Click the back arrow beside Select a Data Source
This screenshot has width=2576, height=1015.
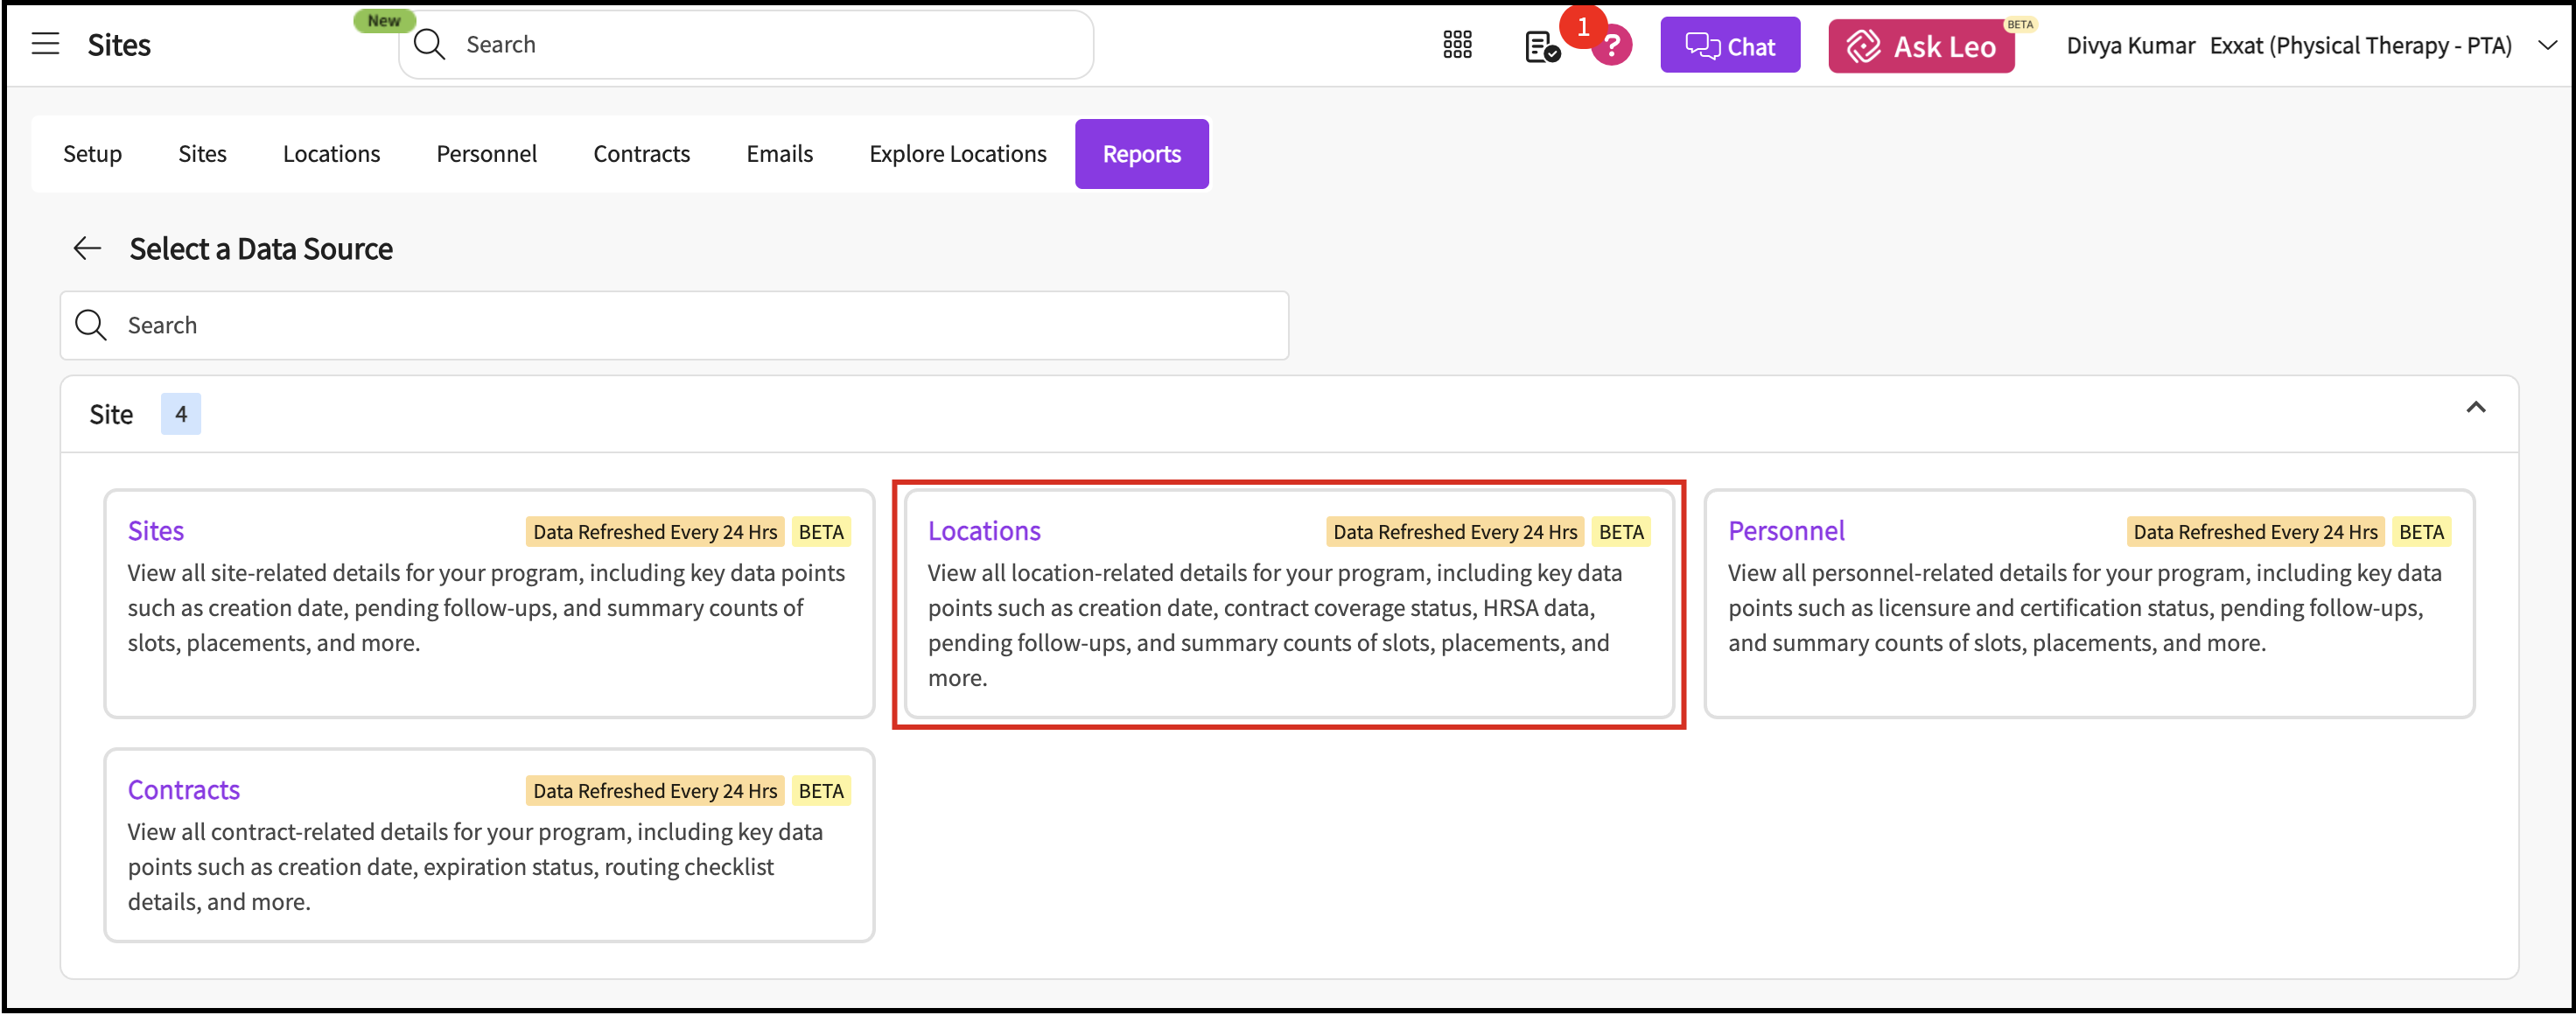click(x=88, y=248)
